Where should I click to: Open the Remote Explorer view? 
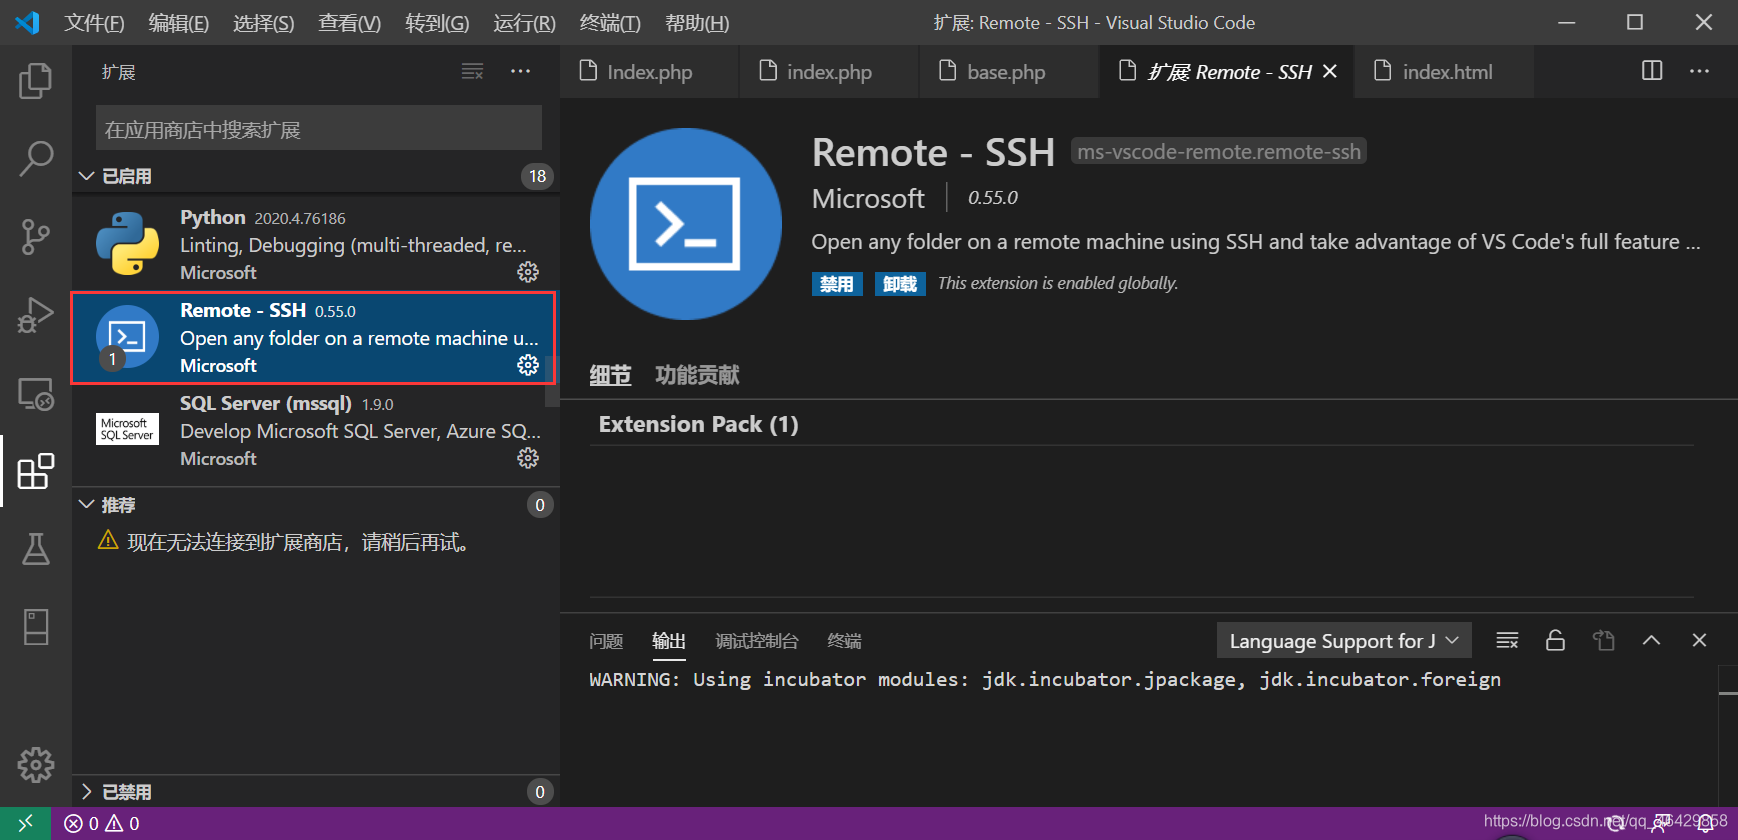point(36,393)
